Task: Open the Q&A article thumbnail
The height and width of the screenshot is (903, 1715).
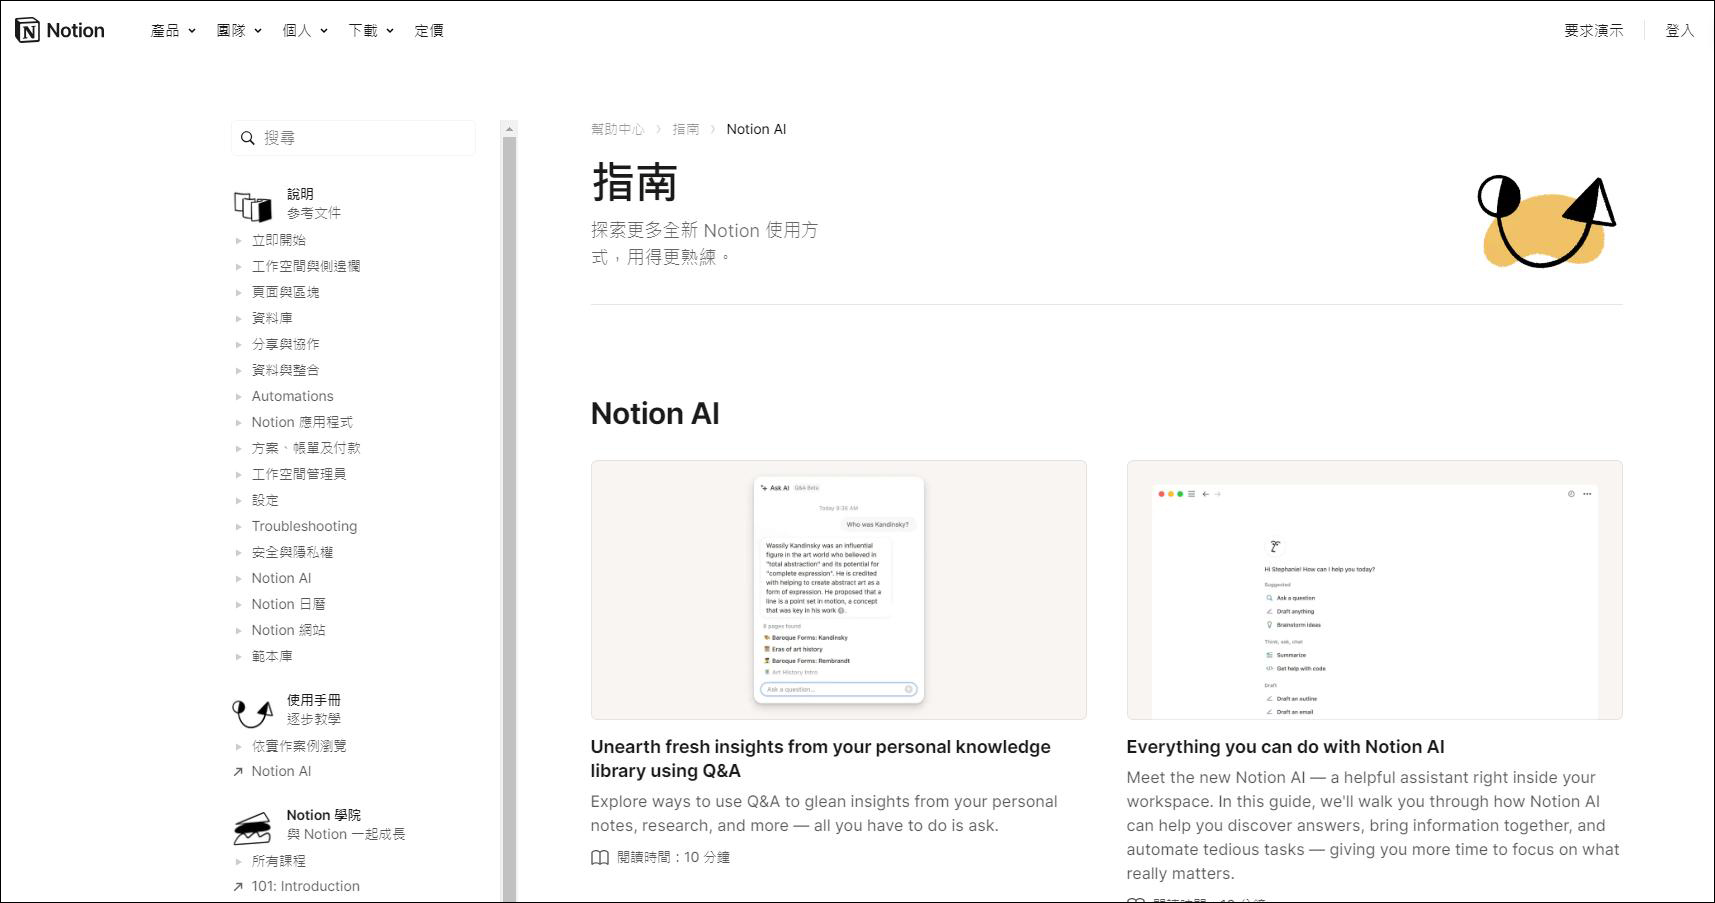Action: tap(838, 590)
